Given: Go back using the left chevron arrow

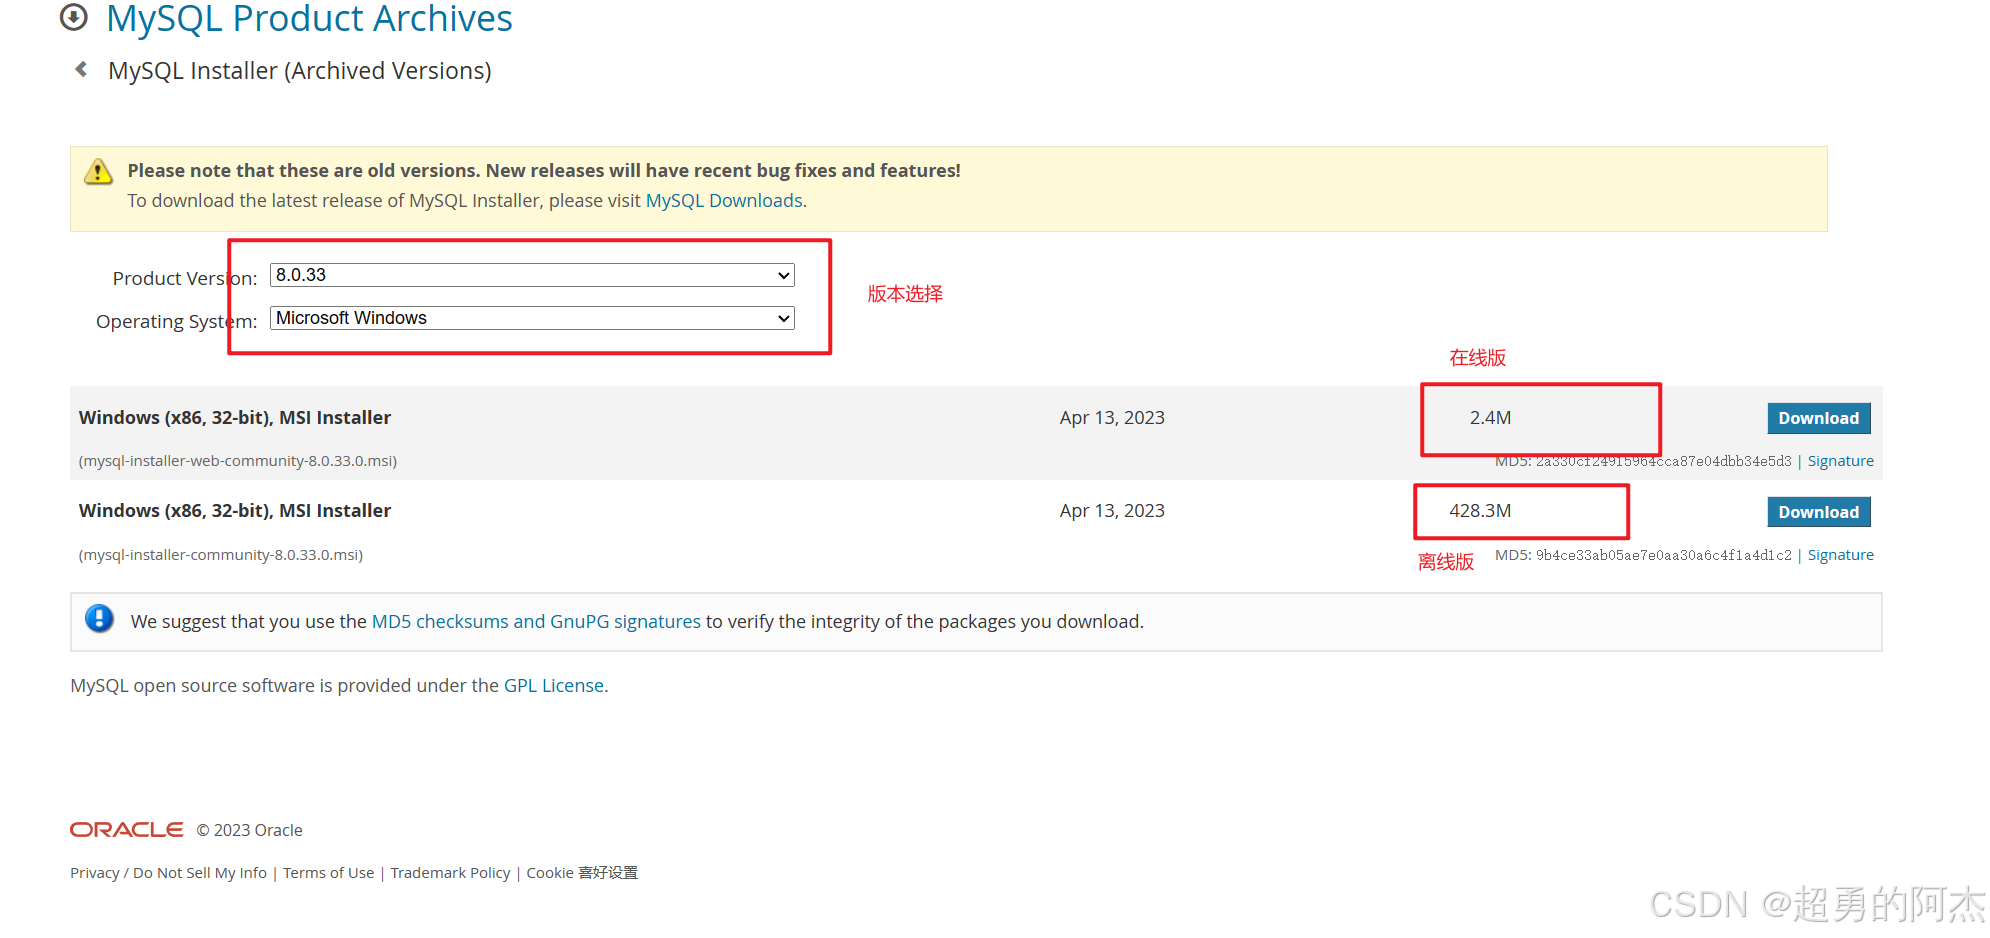Looking at the screenshot, I should coord(82,69).
